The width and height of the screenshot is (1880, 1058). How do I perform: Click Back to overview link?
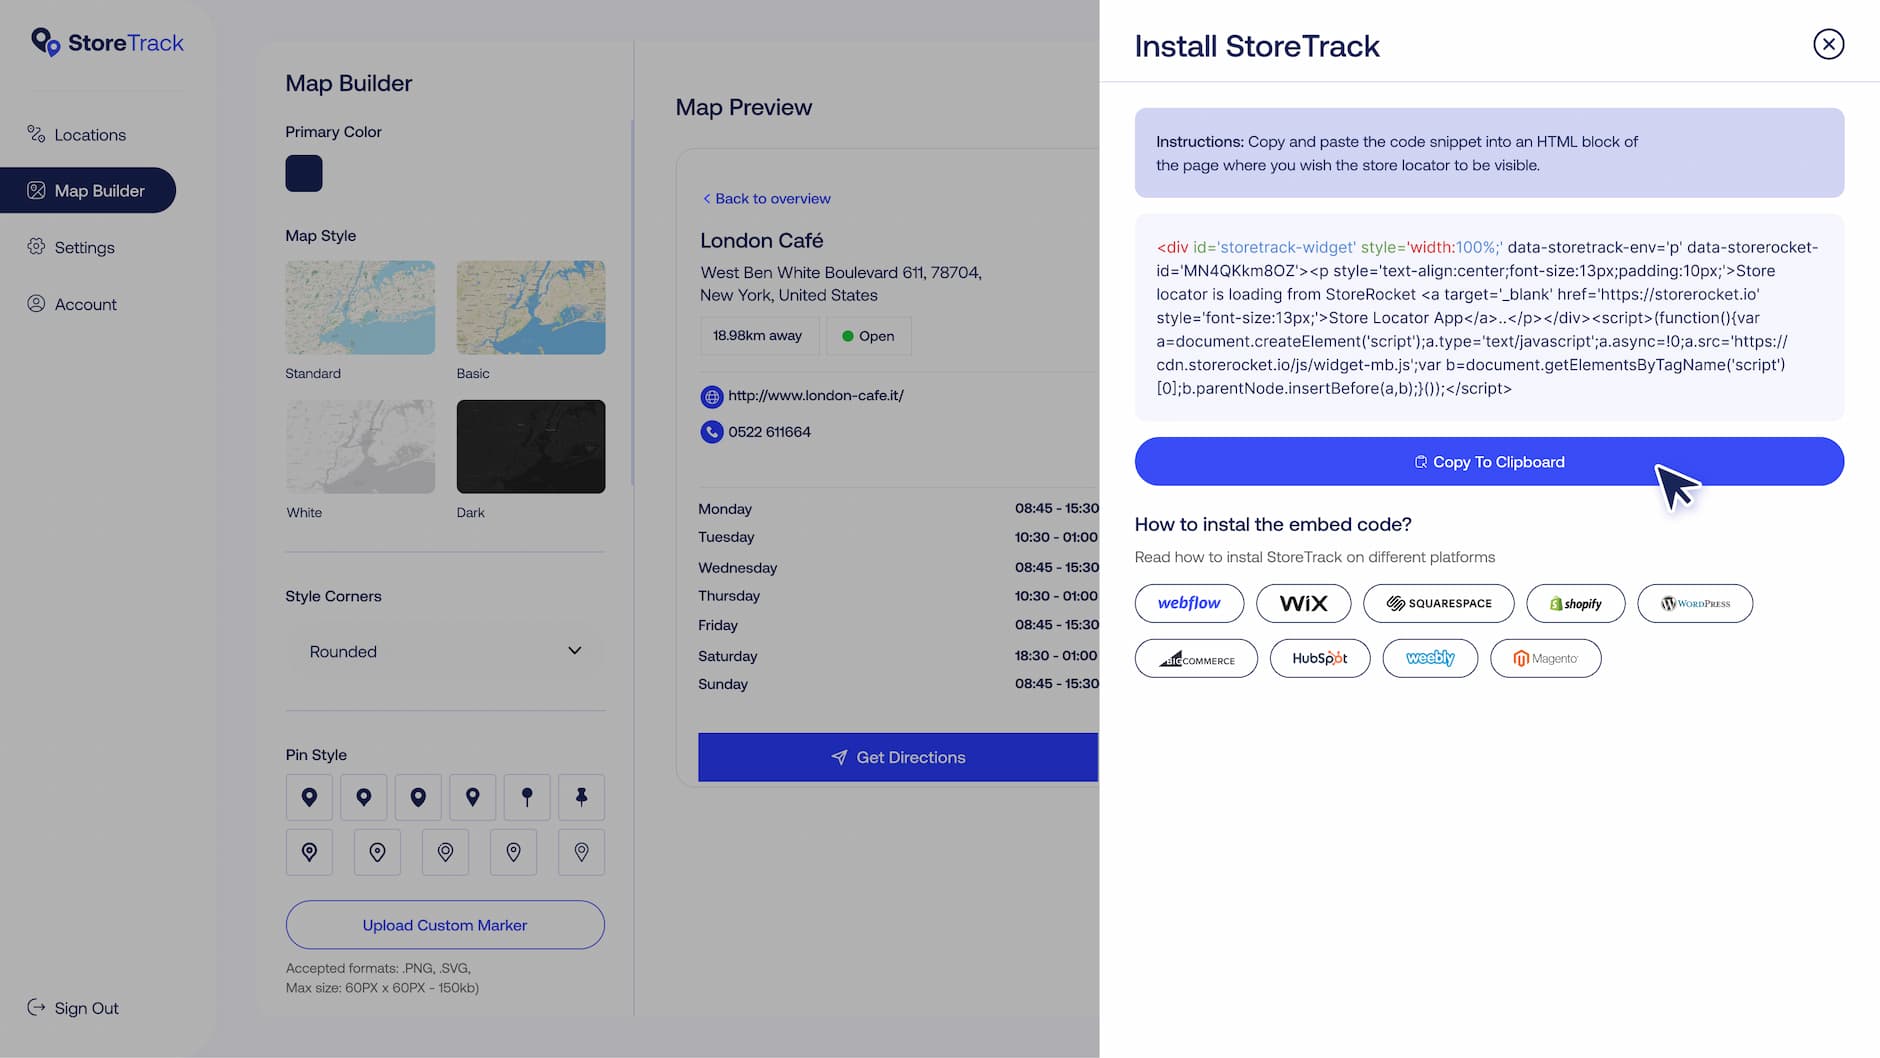pos(766,198)
